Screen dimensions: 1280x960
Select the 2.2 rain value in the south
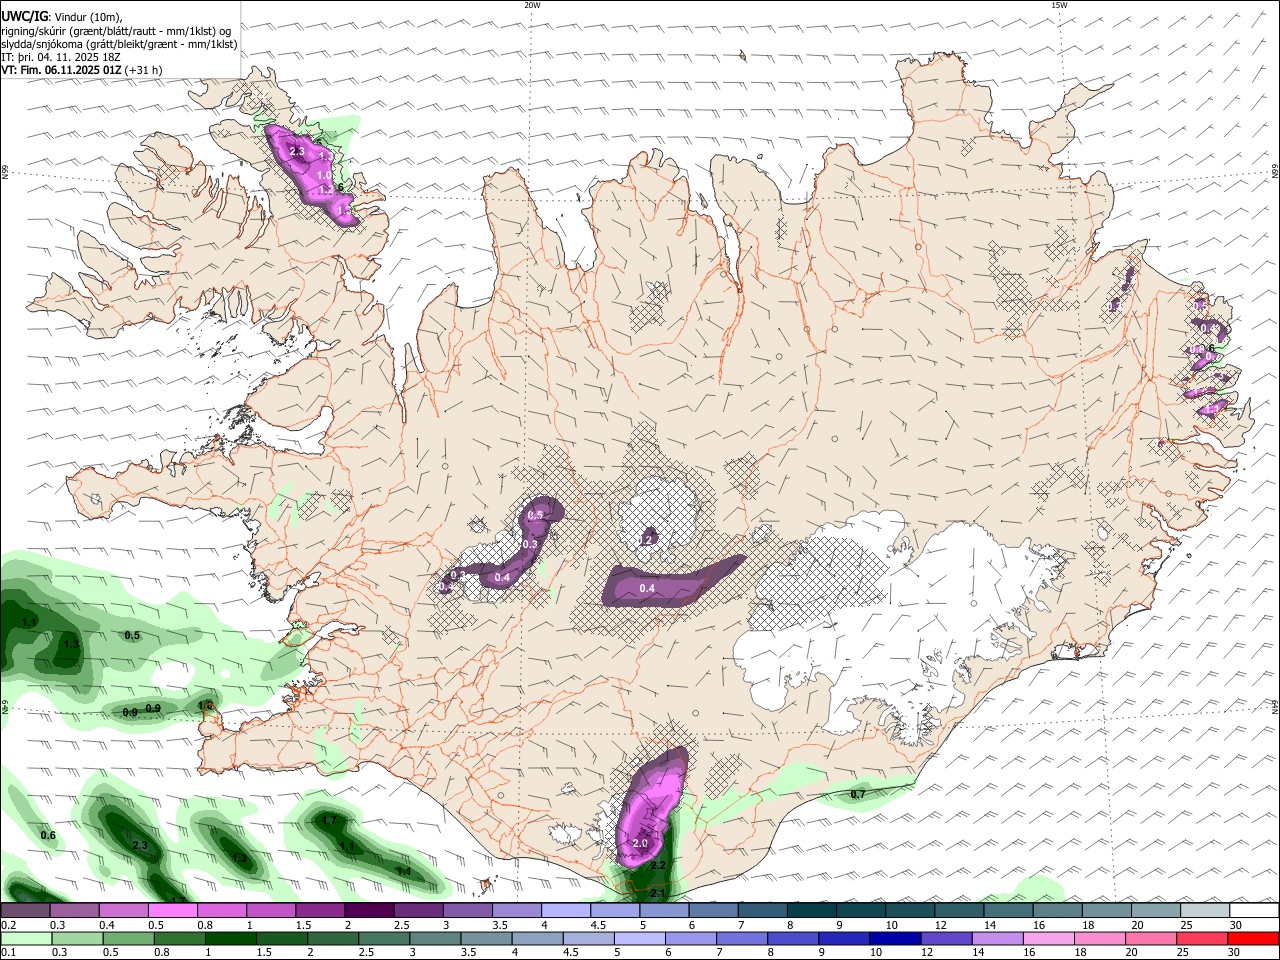(x=658, y=865)
